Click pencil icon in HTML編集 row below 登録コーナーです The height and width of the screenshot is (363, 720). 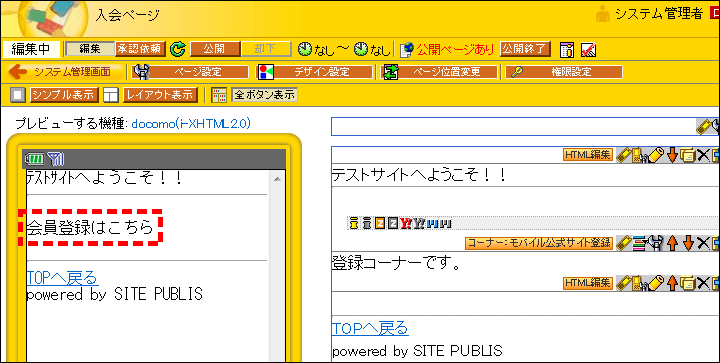(x=656, y=283)
